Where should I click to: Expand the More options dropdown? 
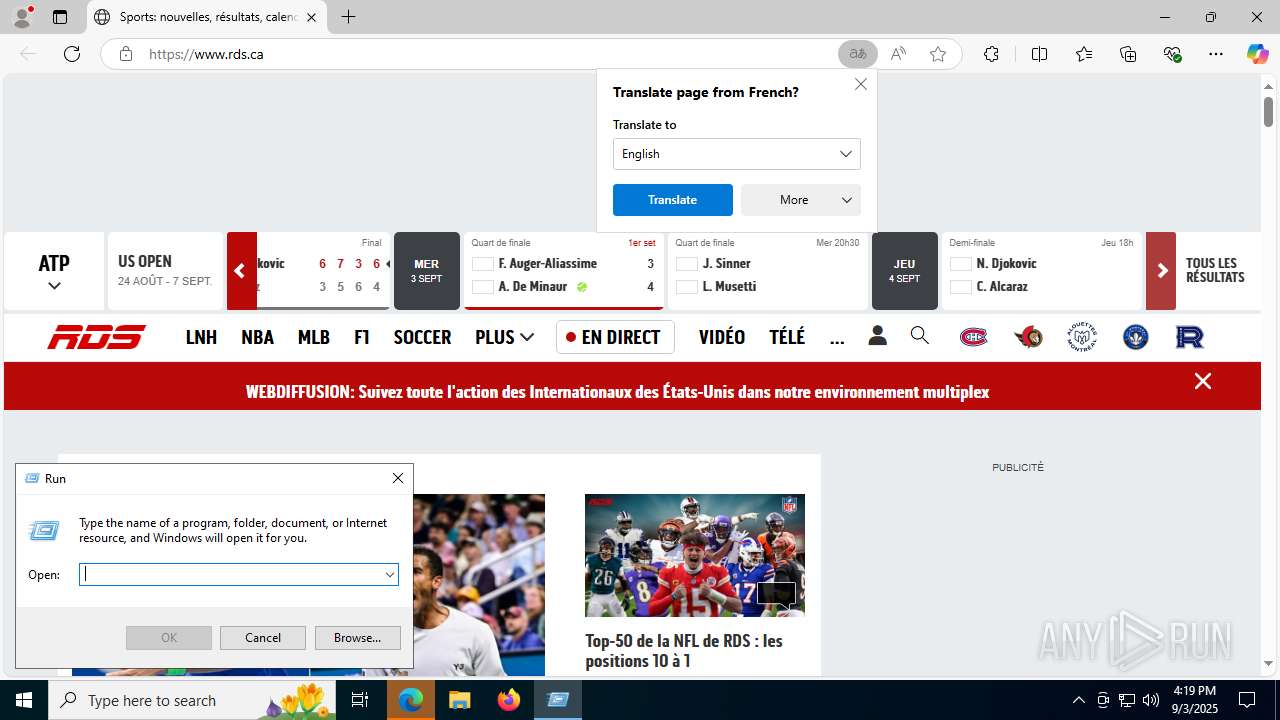pos(801,200)
